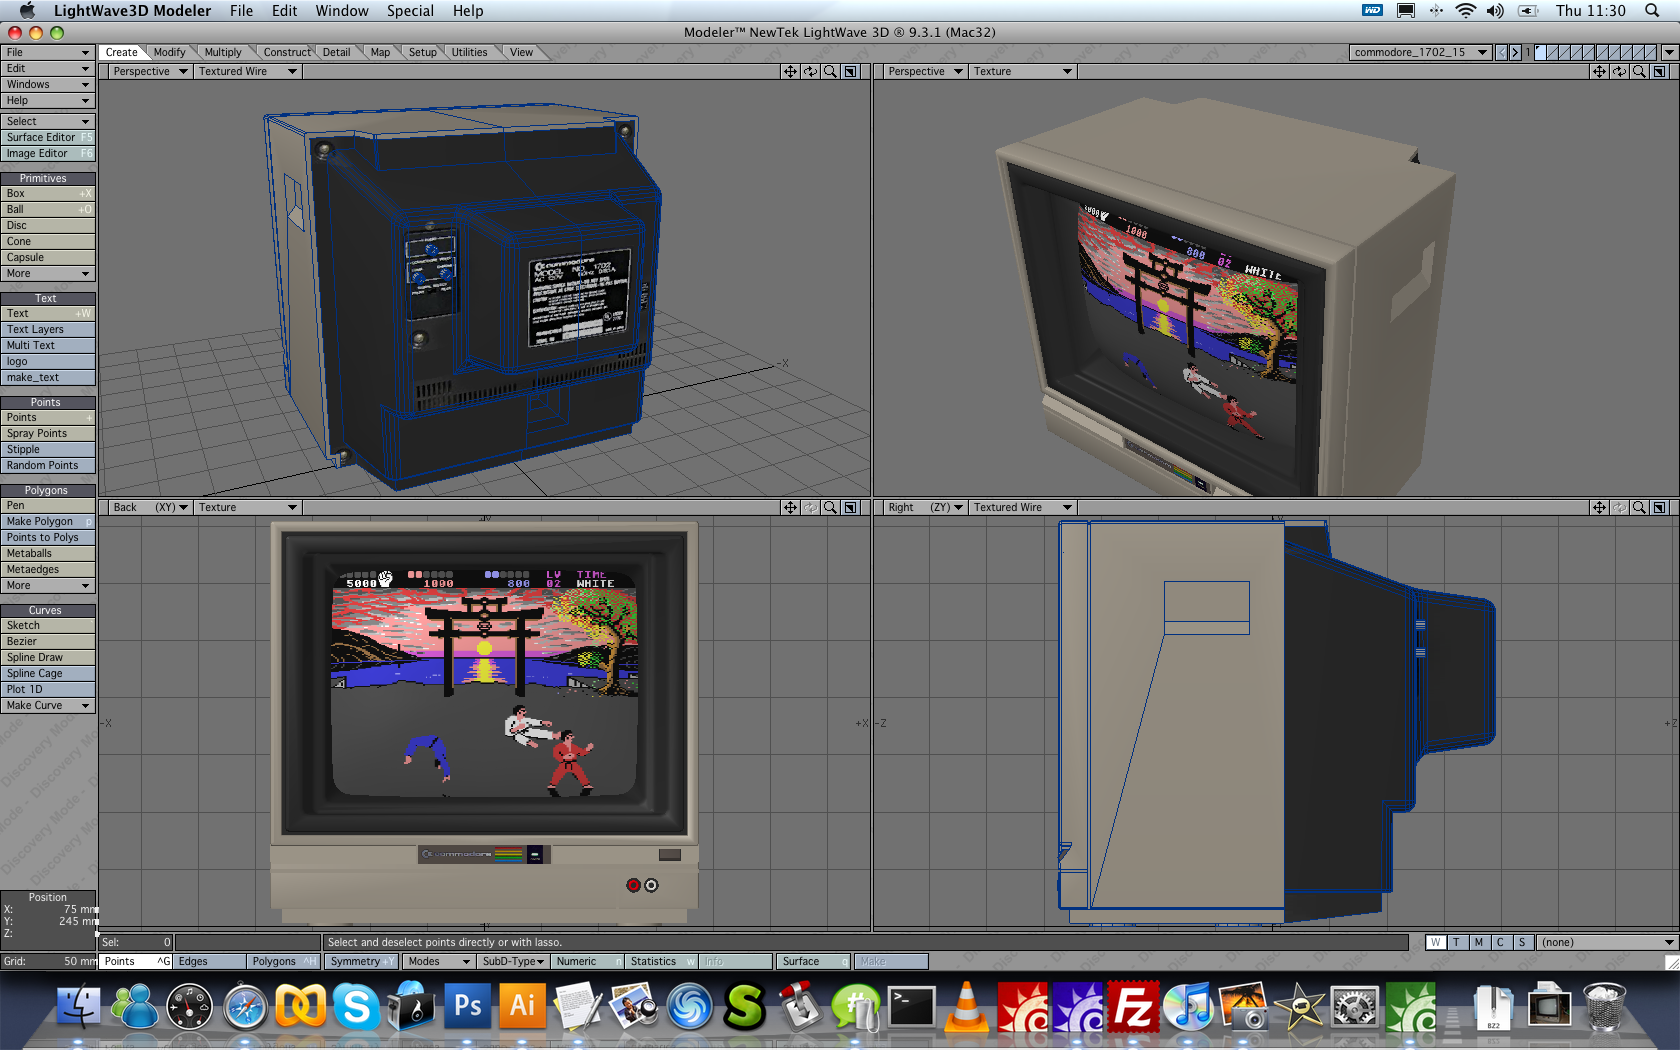This screenshot has width=1680, height=1050.
Task: Open the Statistics panel
Action: [662, 962]
